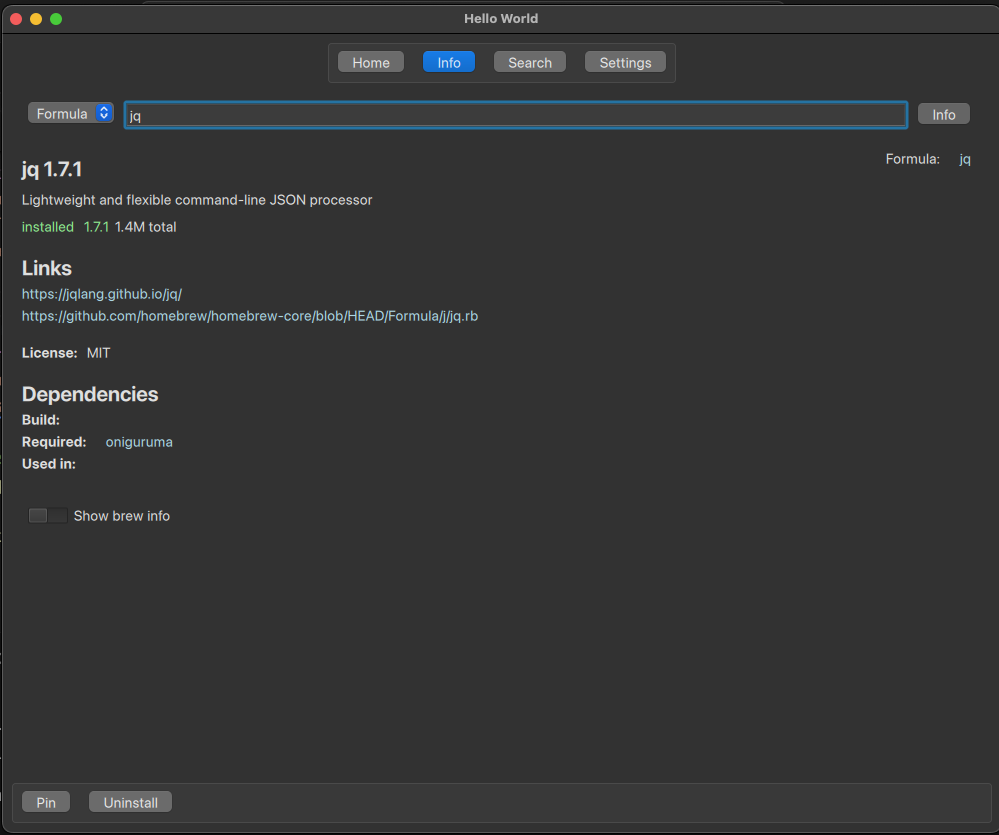Click the installed version 1.7.1 text
999x835 pixels.
point(96,227)
